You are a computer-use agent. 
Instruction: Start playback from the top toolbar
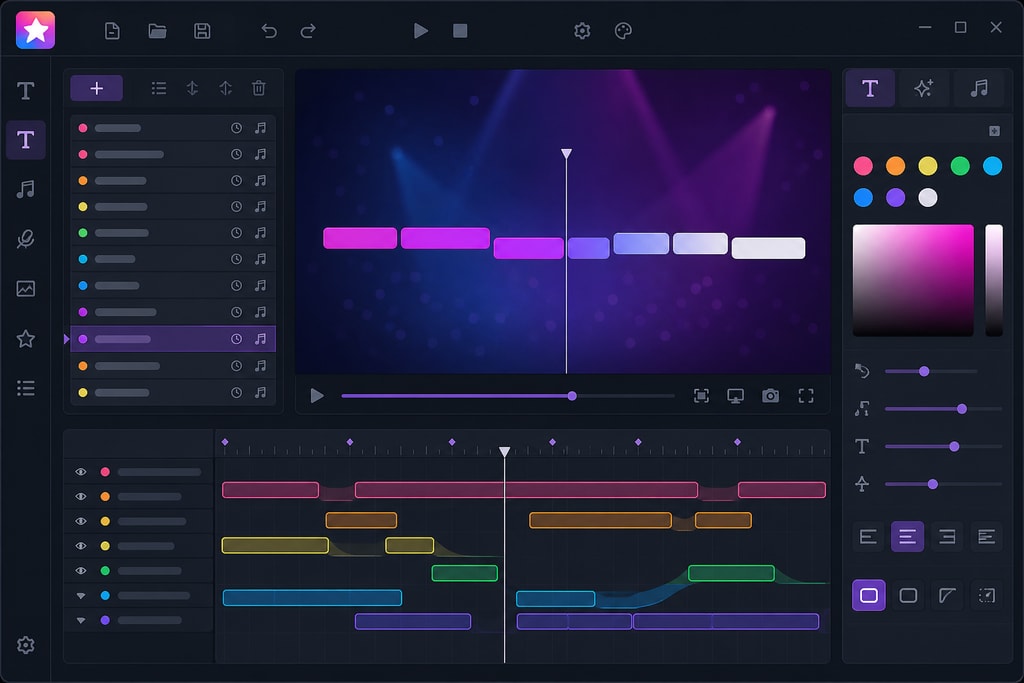(421, 31)
